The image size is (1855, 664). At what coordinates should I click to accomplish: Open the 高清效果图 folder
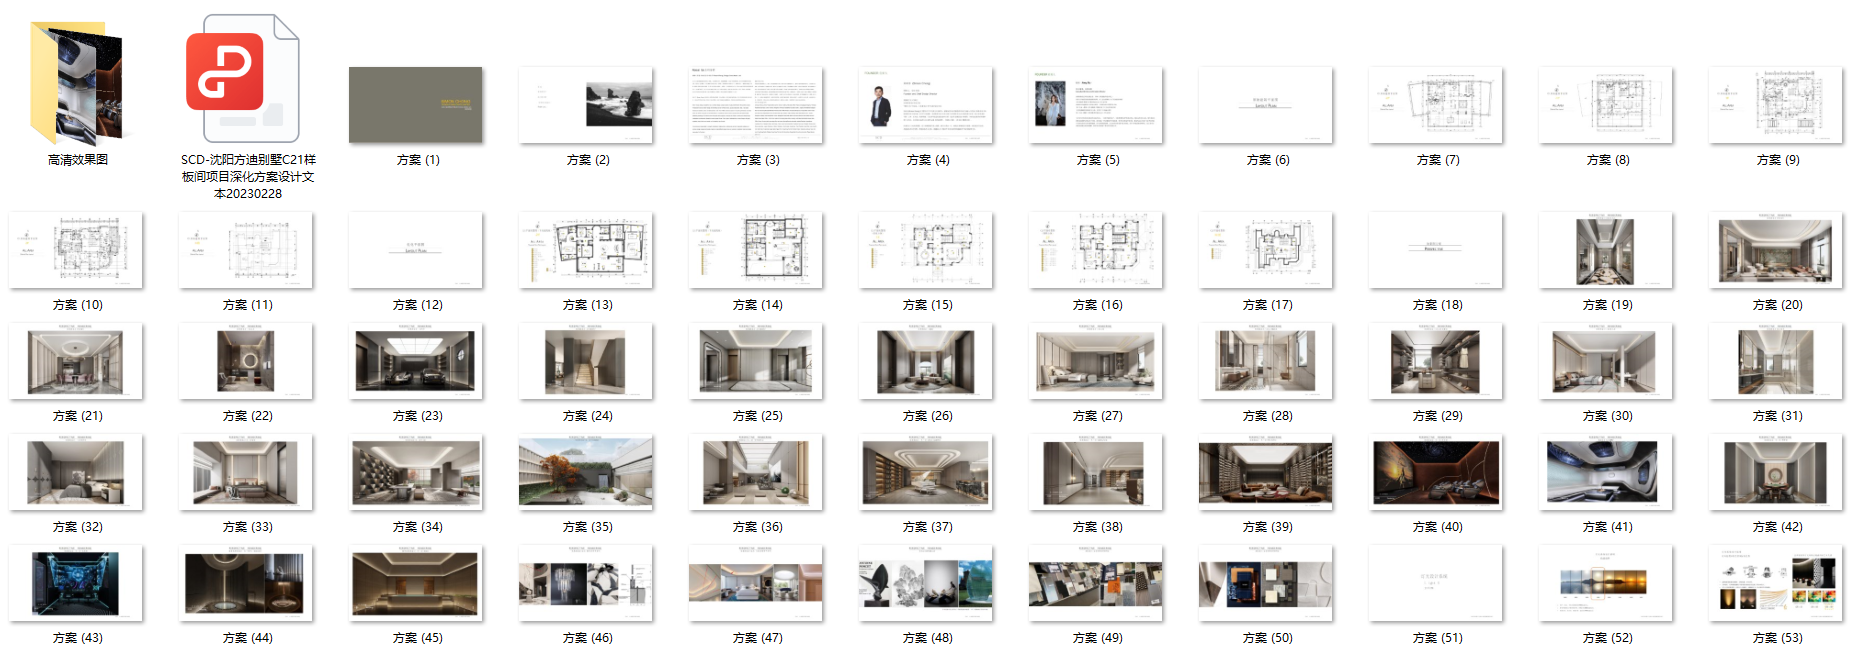77,83
